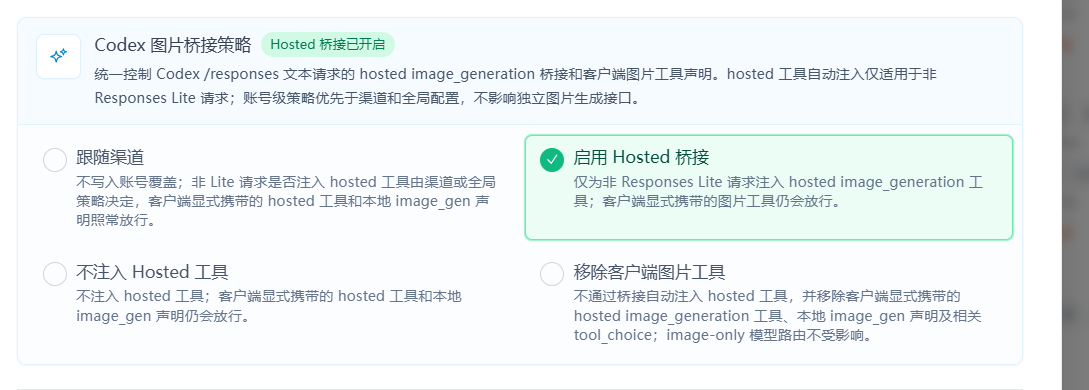Choose the 跟随渠道 option title
The width and height of the screenshot is (1089, 390).
[x=110, y=158]
